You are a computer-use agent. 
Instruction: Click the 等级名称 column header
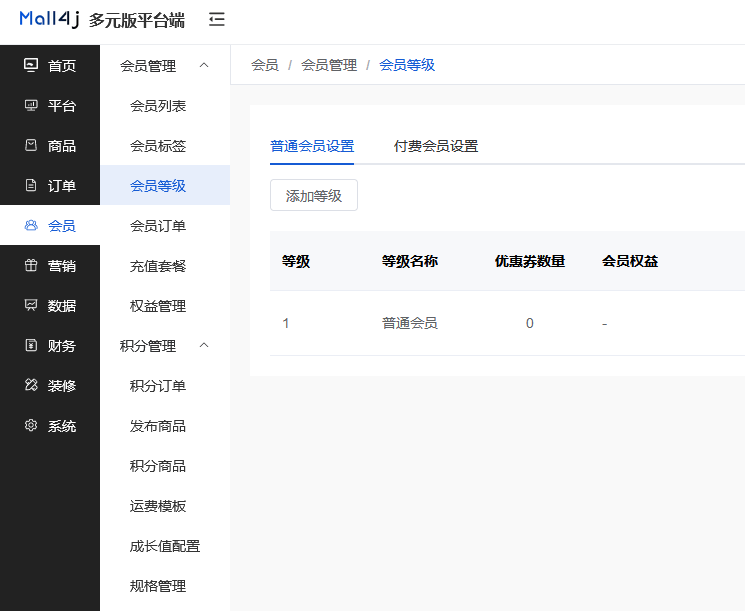tap(410, 261)
